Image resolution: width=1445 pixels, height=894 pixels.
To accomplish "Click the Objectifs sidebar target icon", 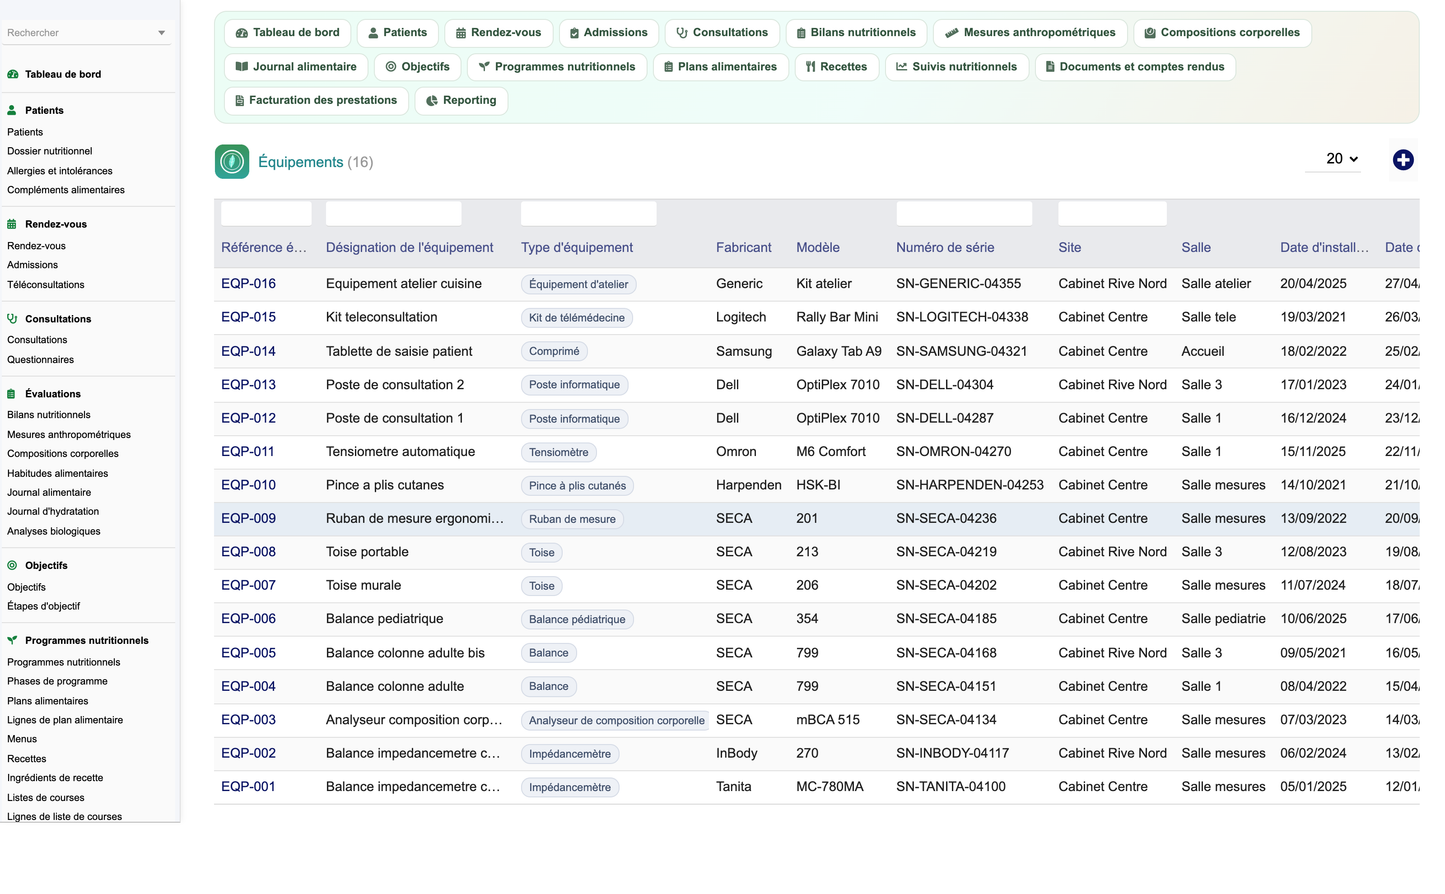I will [12, 565].
